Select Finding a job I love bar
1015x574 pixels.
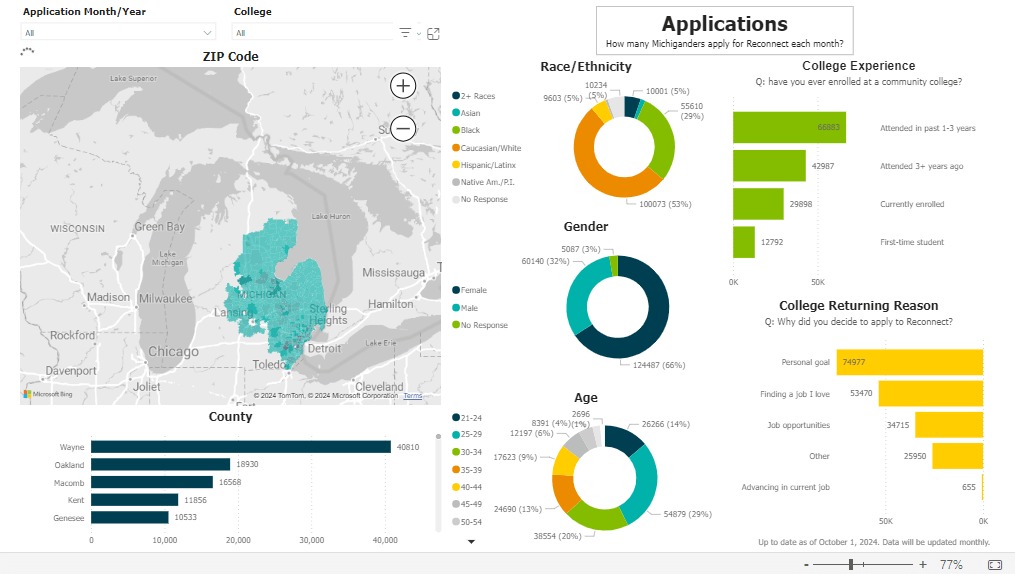(x=931, y=393)
